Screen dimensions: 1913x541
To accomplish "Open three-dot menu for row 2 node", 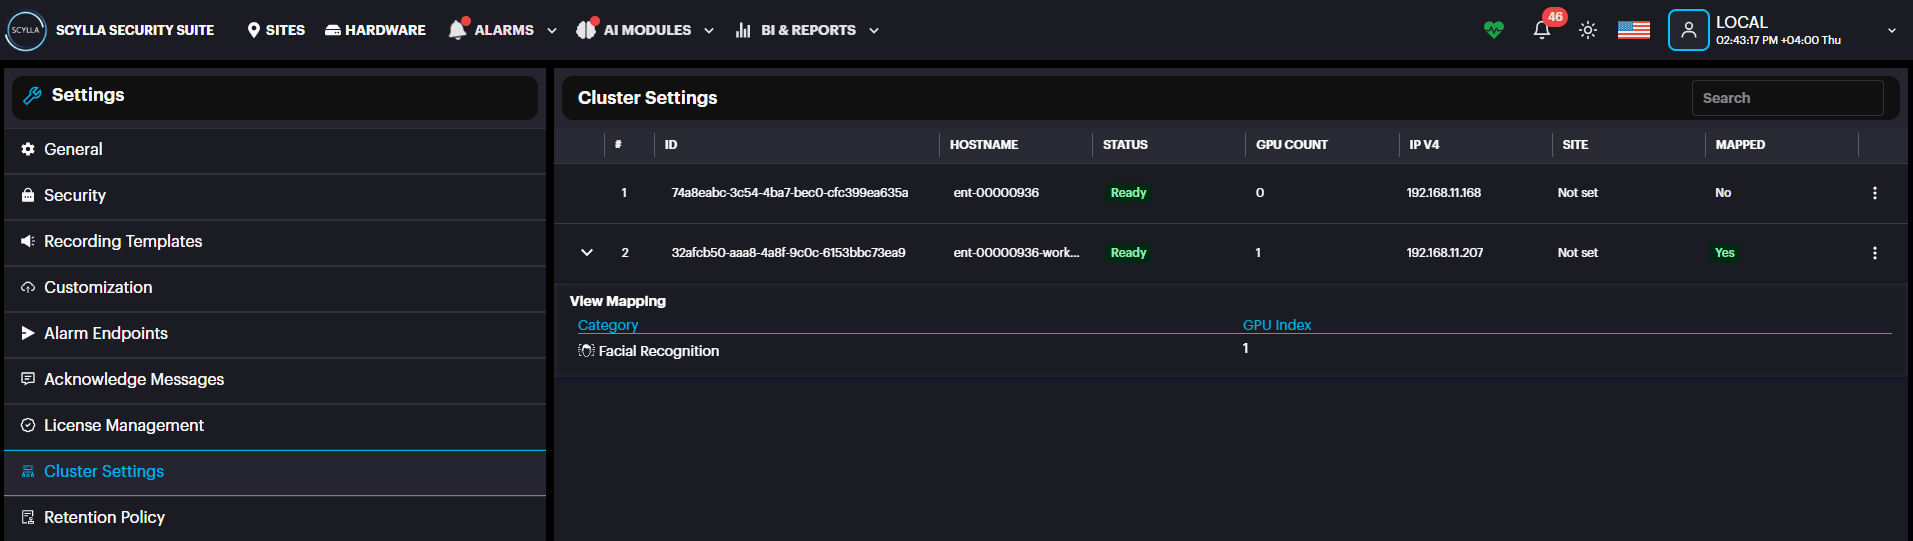I will click(1874, 253).
